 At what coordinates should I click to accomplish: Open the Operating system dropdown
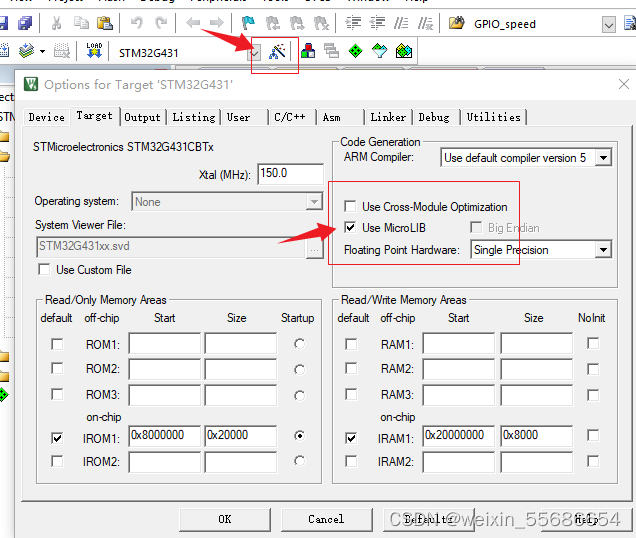tap(314, 201)
